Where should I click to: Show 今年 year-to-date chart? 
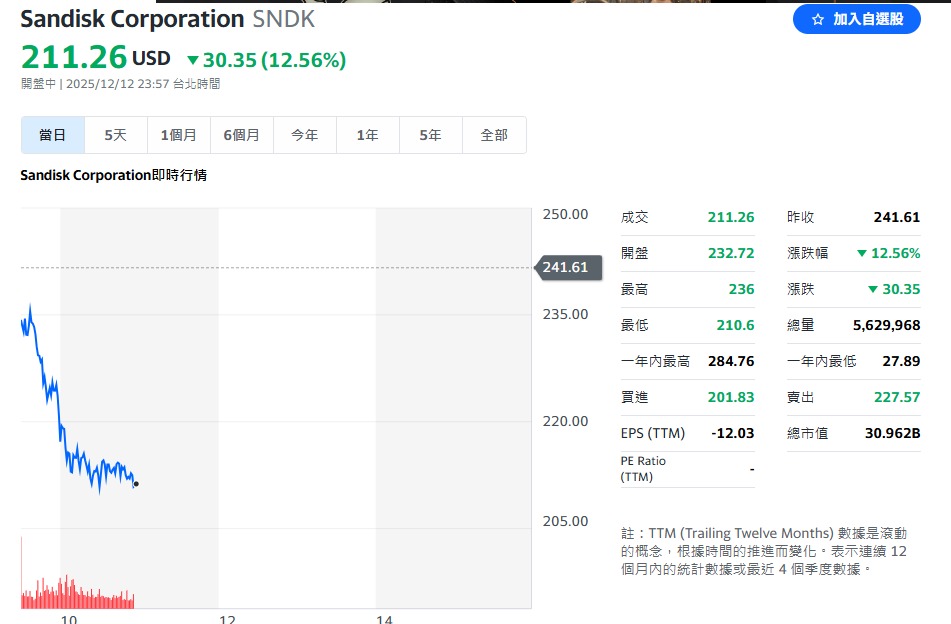[x=305, y=135]
